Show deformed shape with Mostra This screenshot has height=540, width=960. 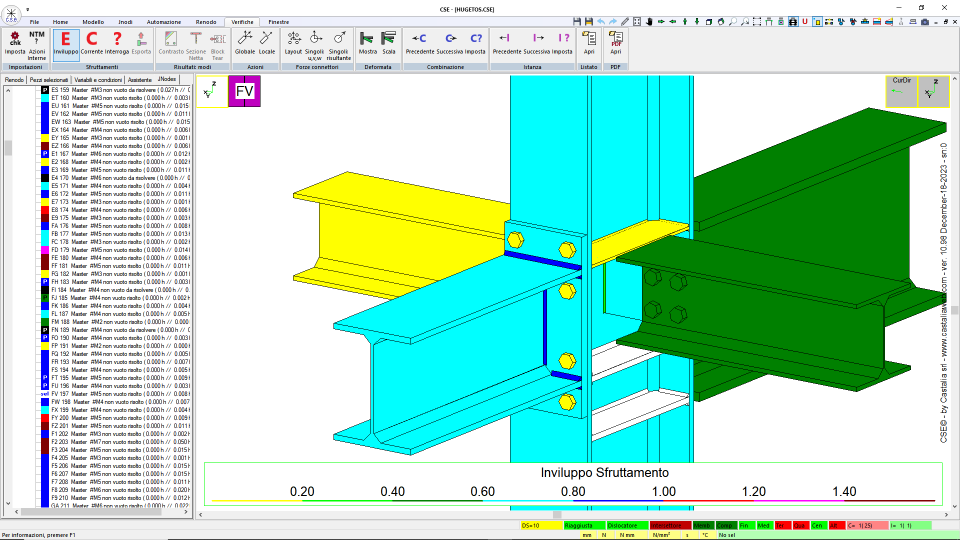[x=367, y=43]
